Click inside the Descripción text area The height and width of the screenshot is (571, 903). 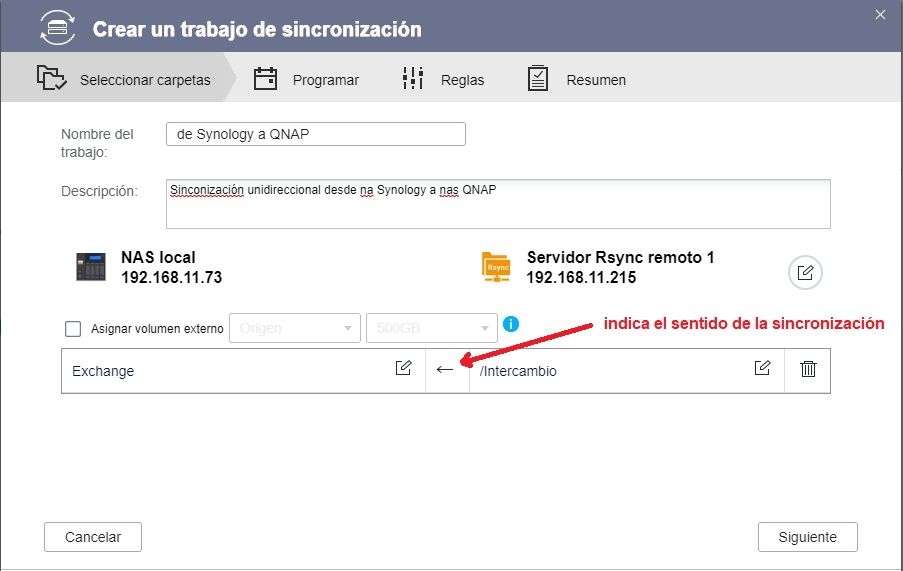(498, 204)
